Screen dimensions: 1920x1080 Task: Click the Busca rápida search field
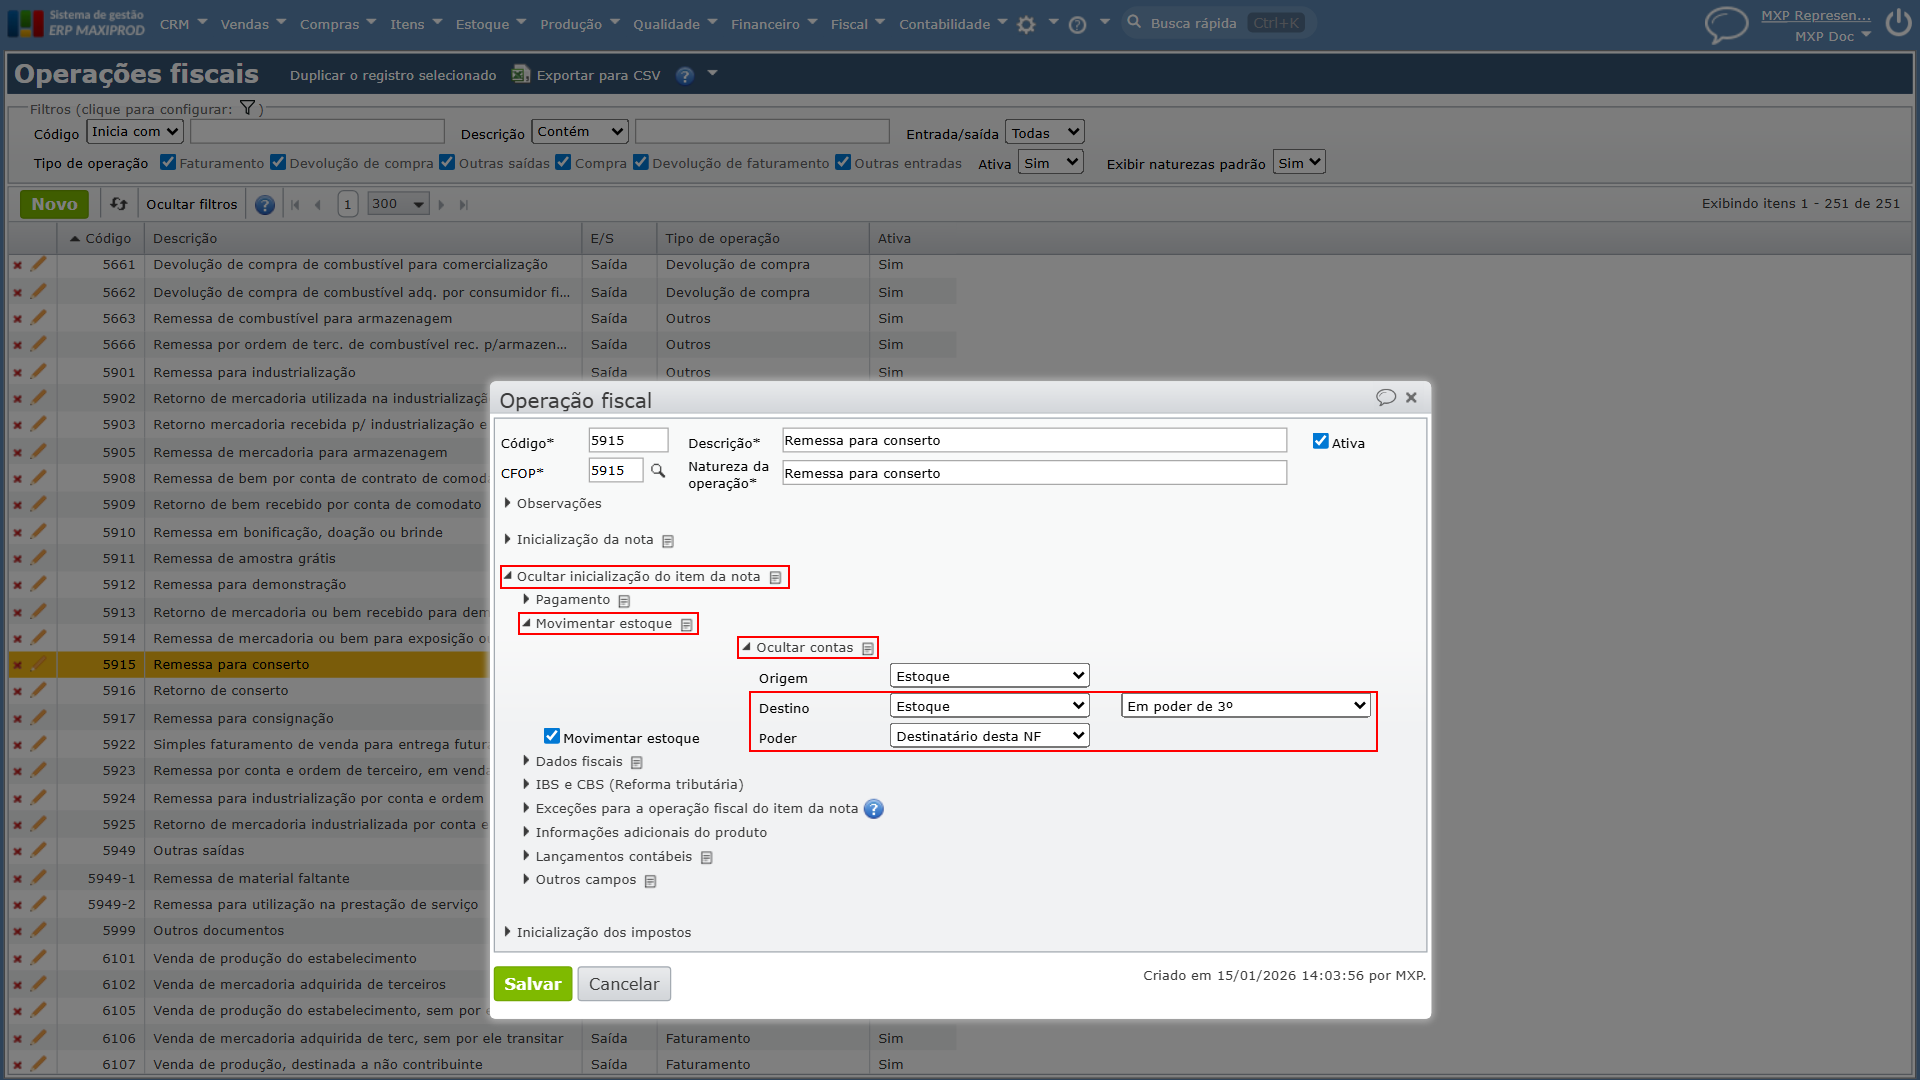coord(1218,23)
